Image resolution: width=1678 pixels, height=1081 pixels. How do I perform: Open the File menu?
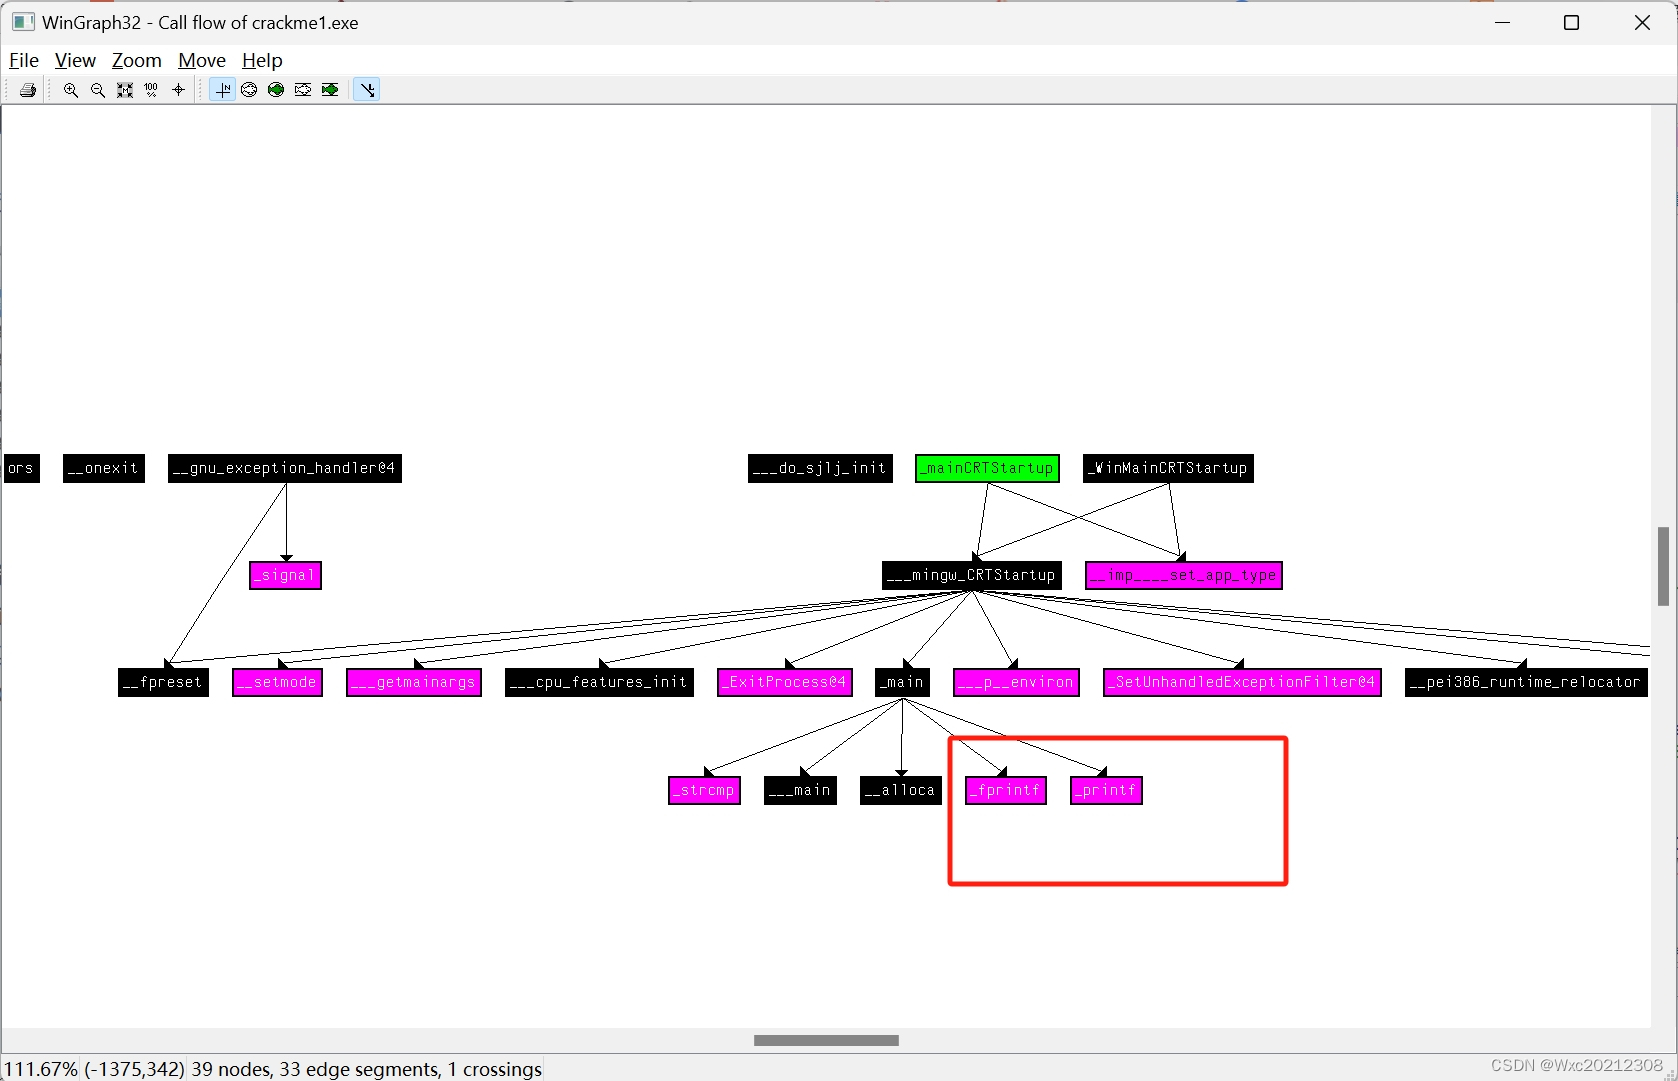click(x=24, y=60)
